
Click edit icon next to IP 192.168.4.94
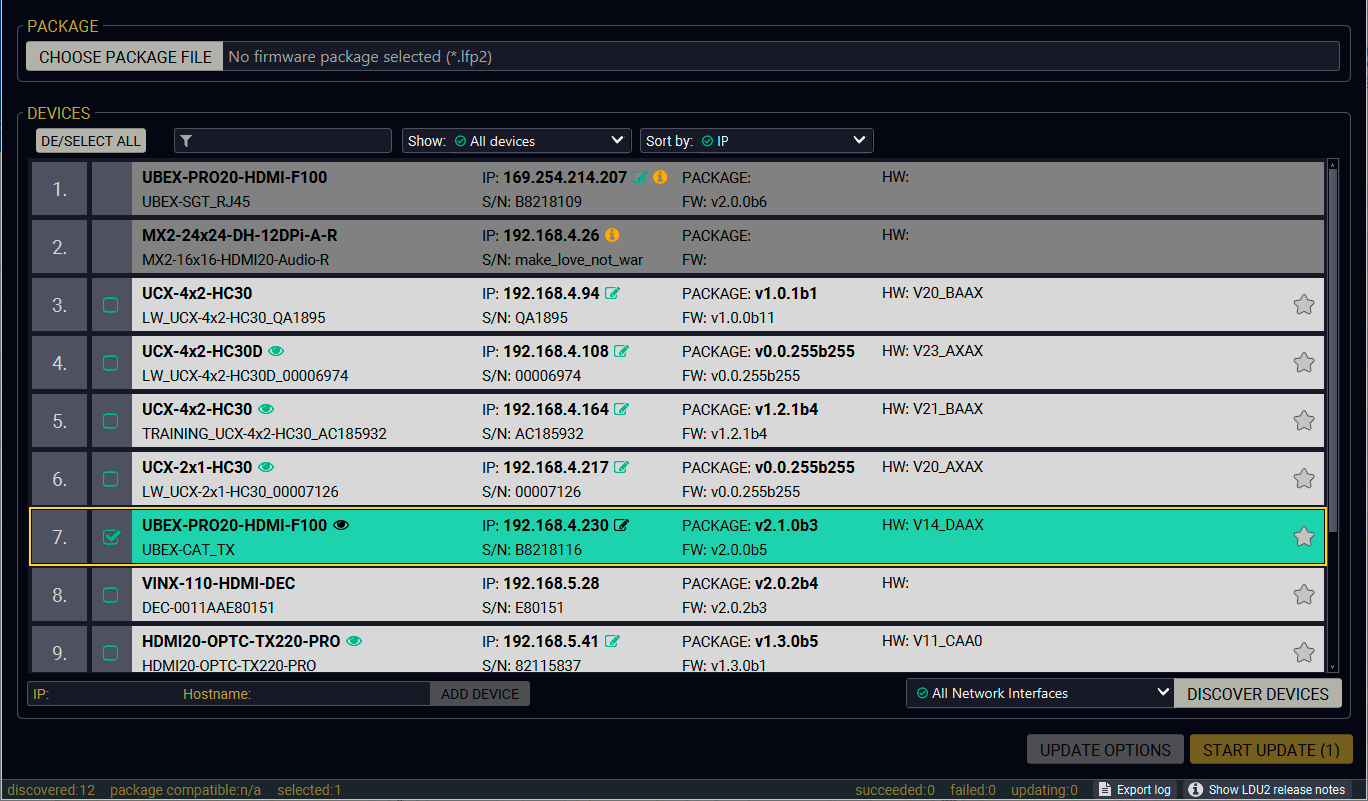click(x=612, y=293)
